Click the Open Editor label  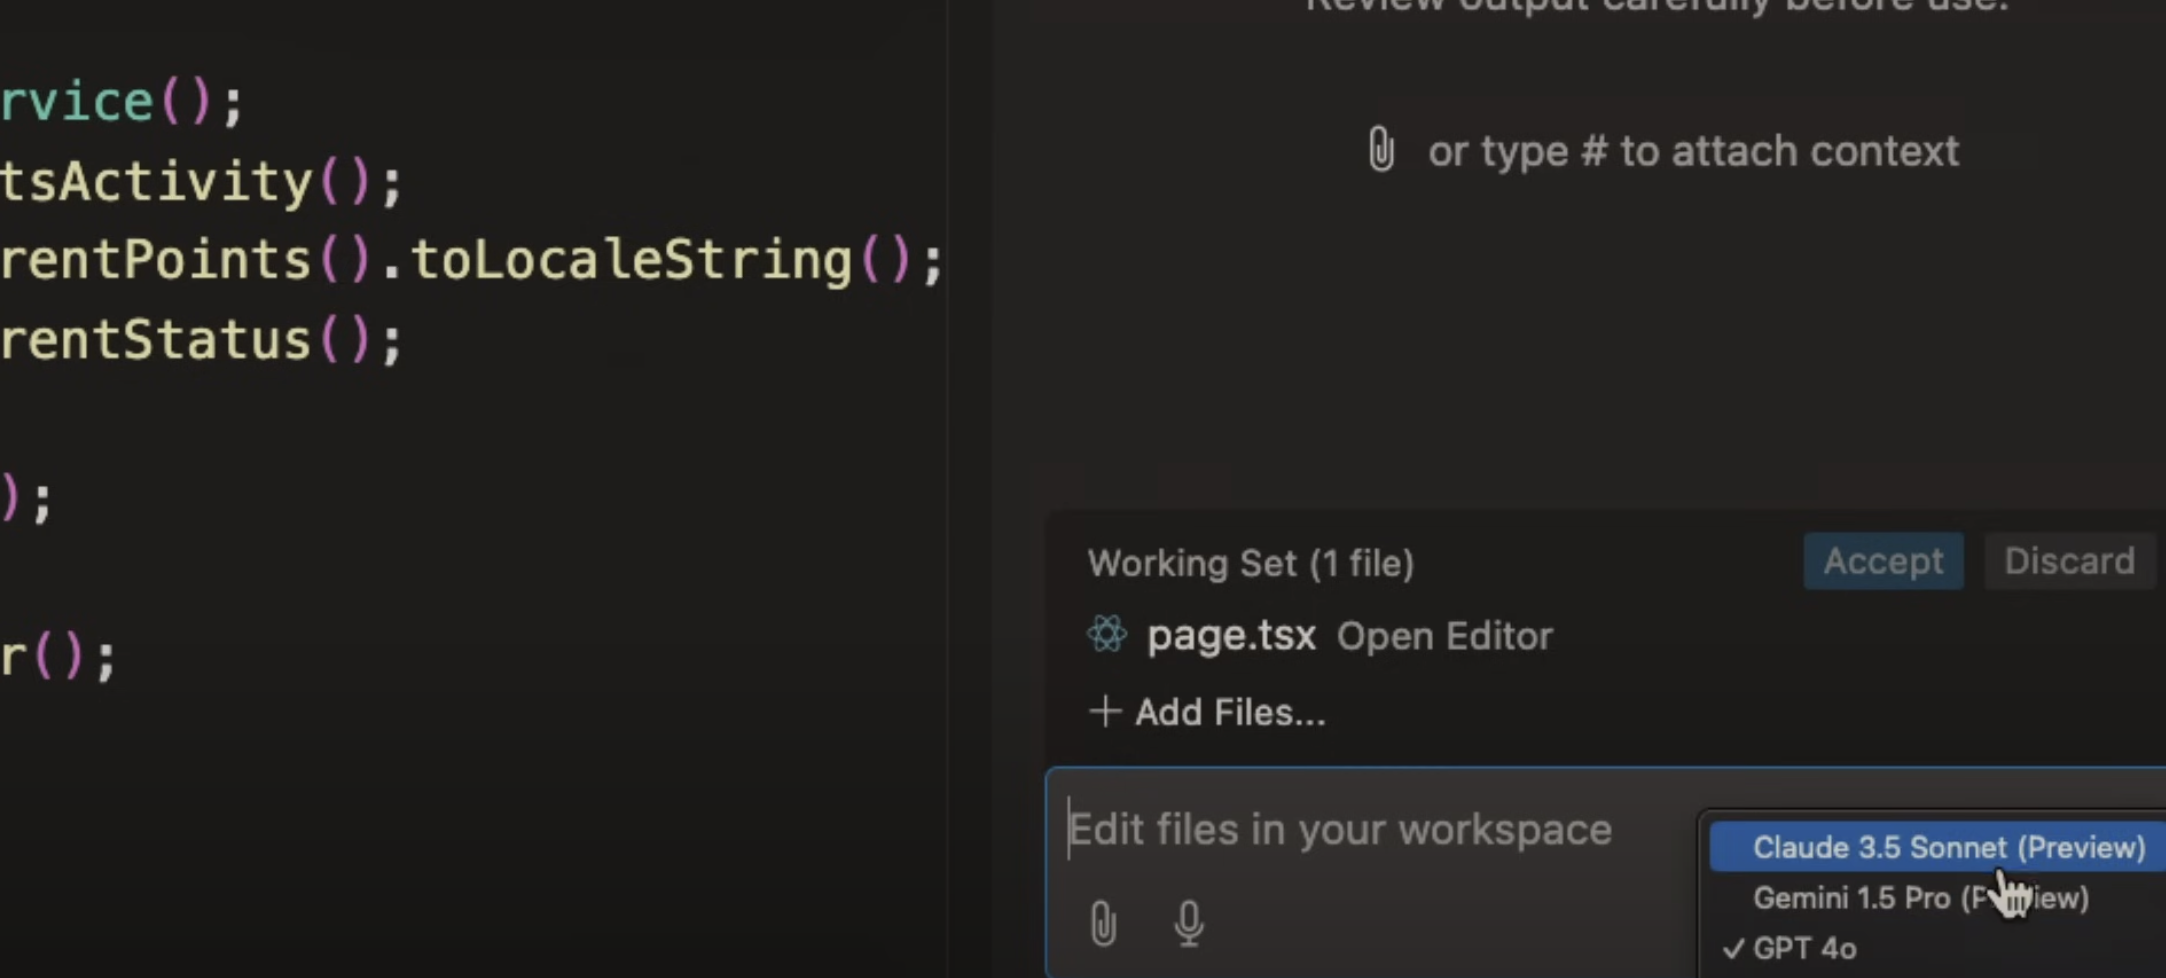tap(1444, 636)
